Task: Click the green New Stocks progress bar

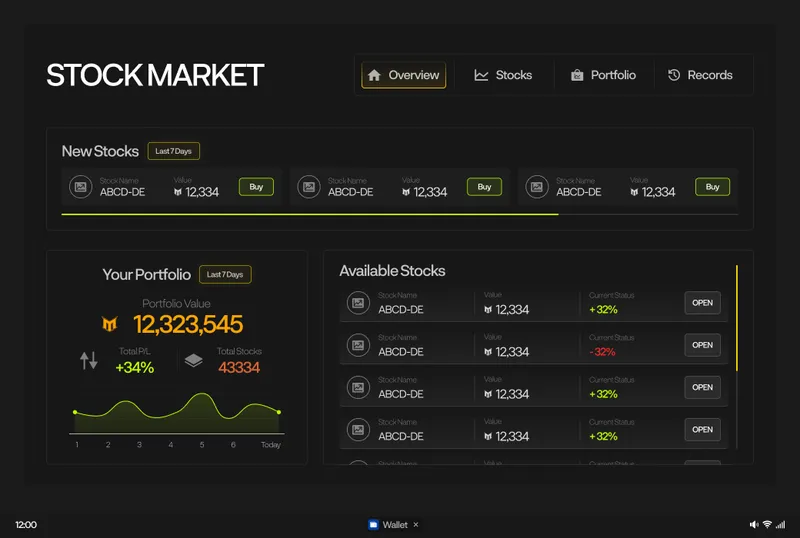Action: 310,214
